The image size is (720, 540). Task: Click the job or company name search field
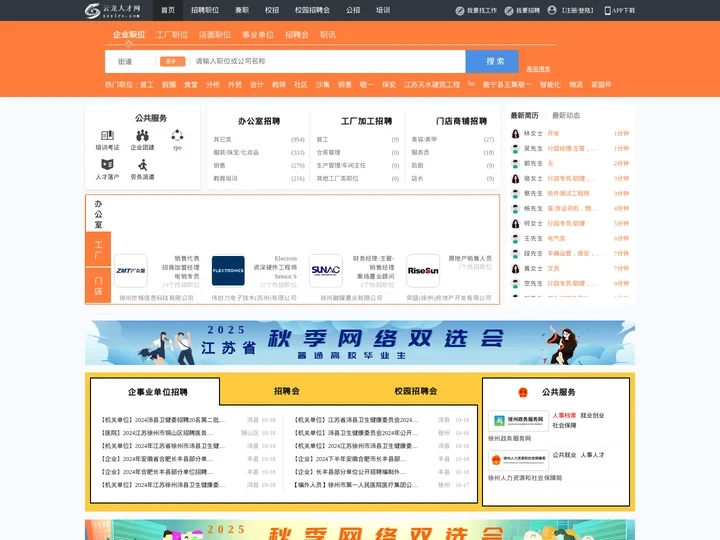click(x=328, y=61)
